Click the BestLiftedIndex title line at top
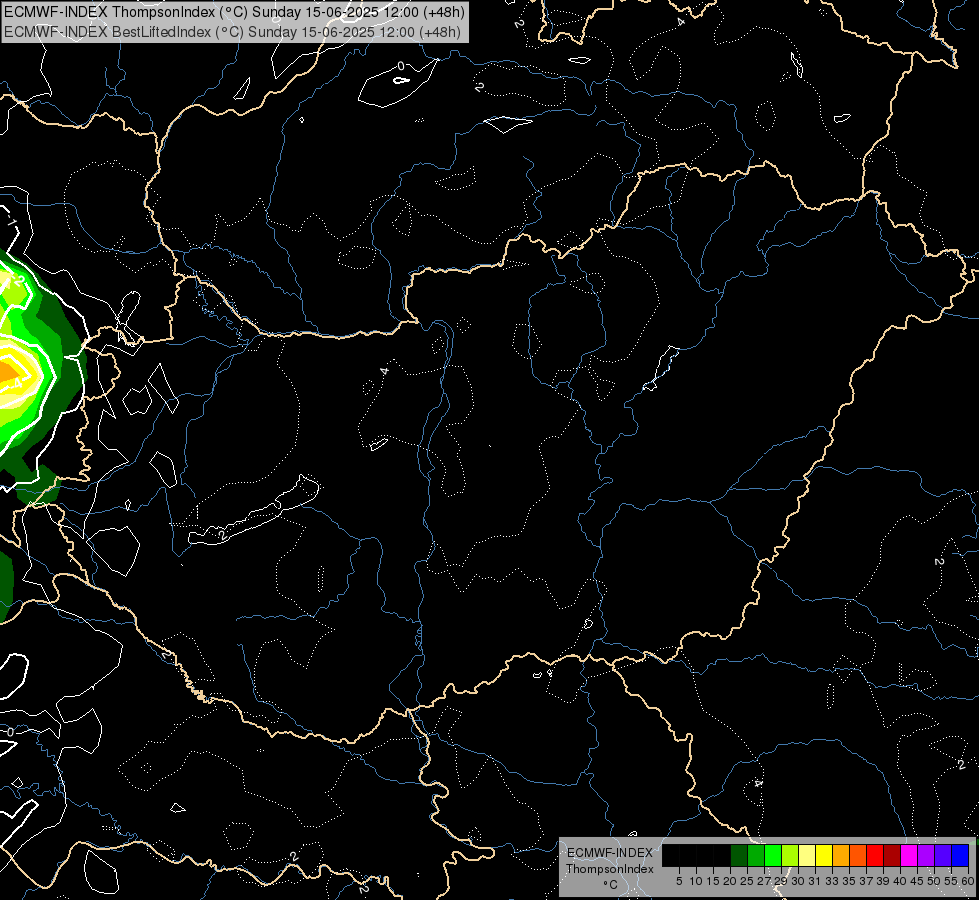Image resolution: width=979 pixels, height=900 pixels. [x=233, y=32]
